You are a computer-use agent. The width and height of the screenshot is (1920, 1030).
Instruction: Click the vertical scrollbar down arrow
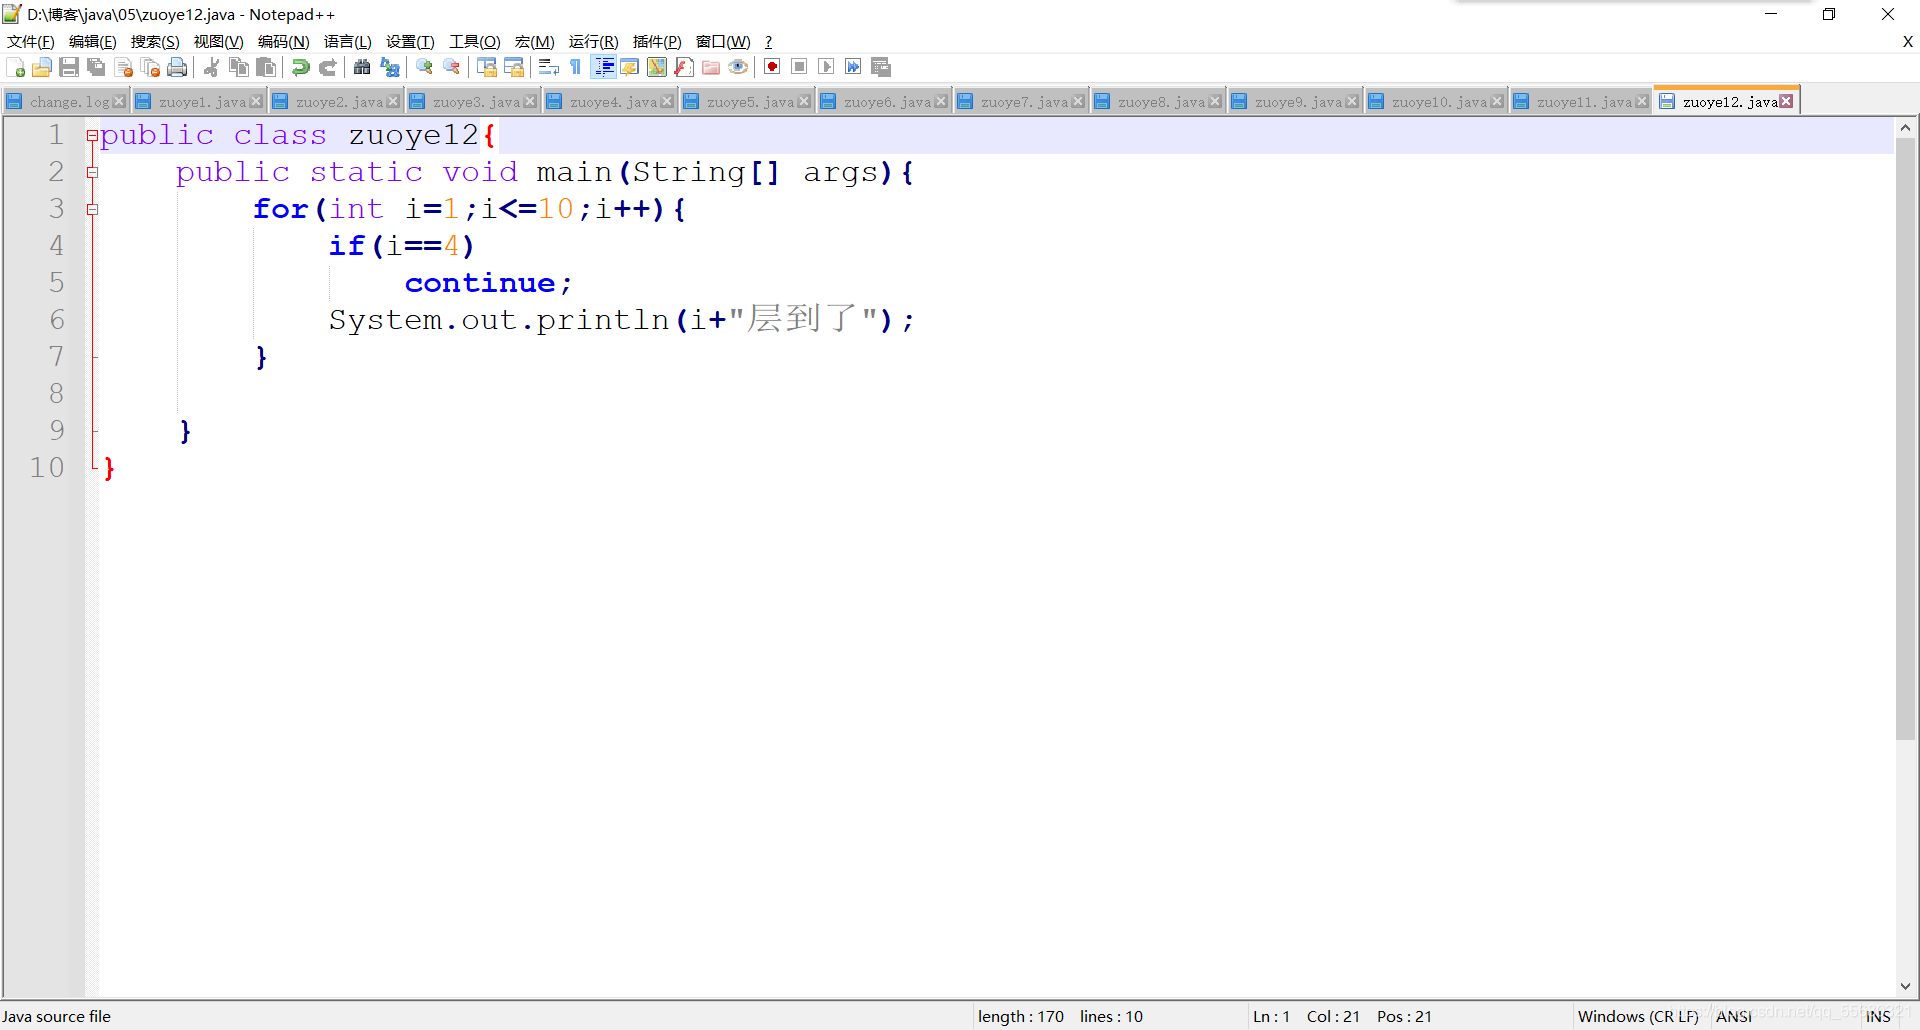1905,986
